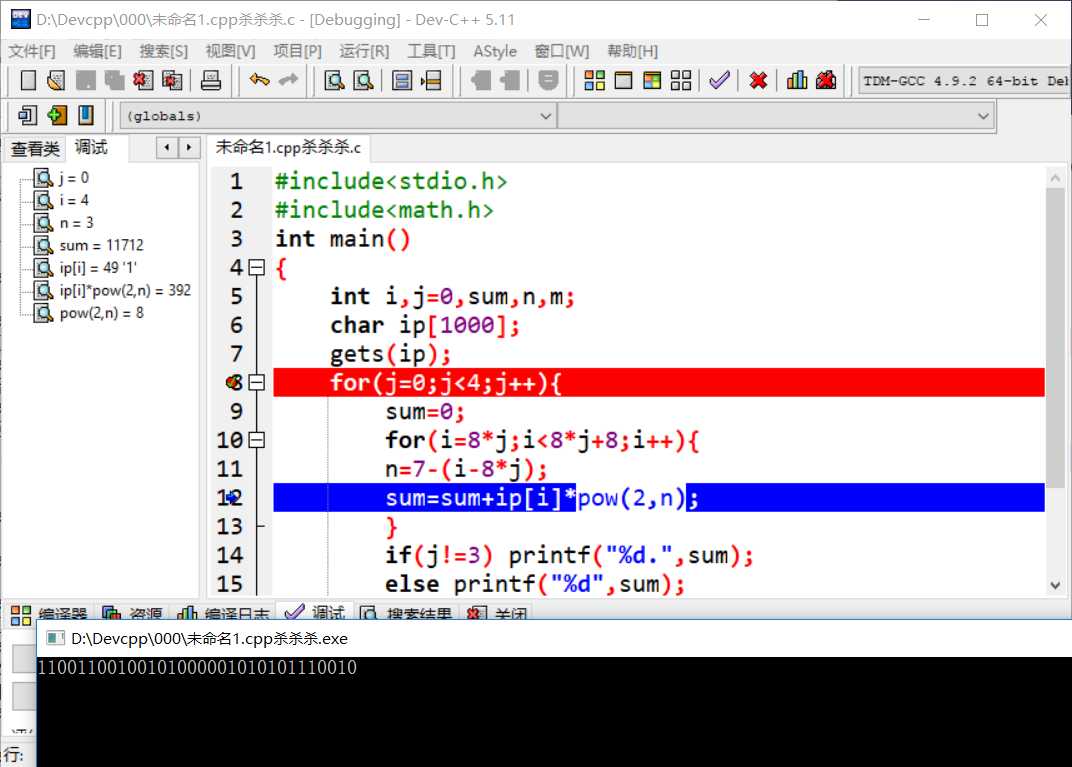Open the 视图[V] menu

[x=230, y=51]
